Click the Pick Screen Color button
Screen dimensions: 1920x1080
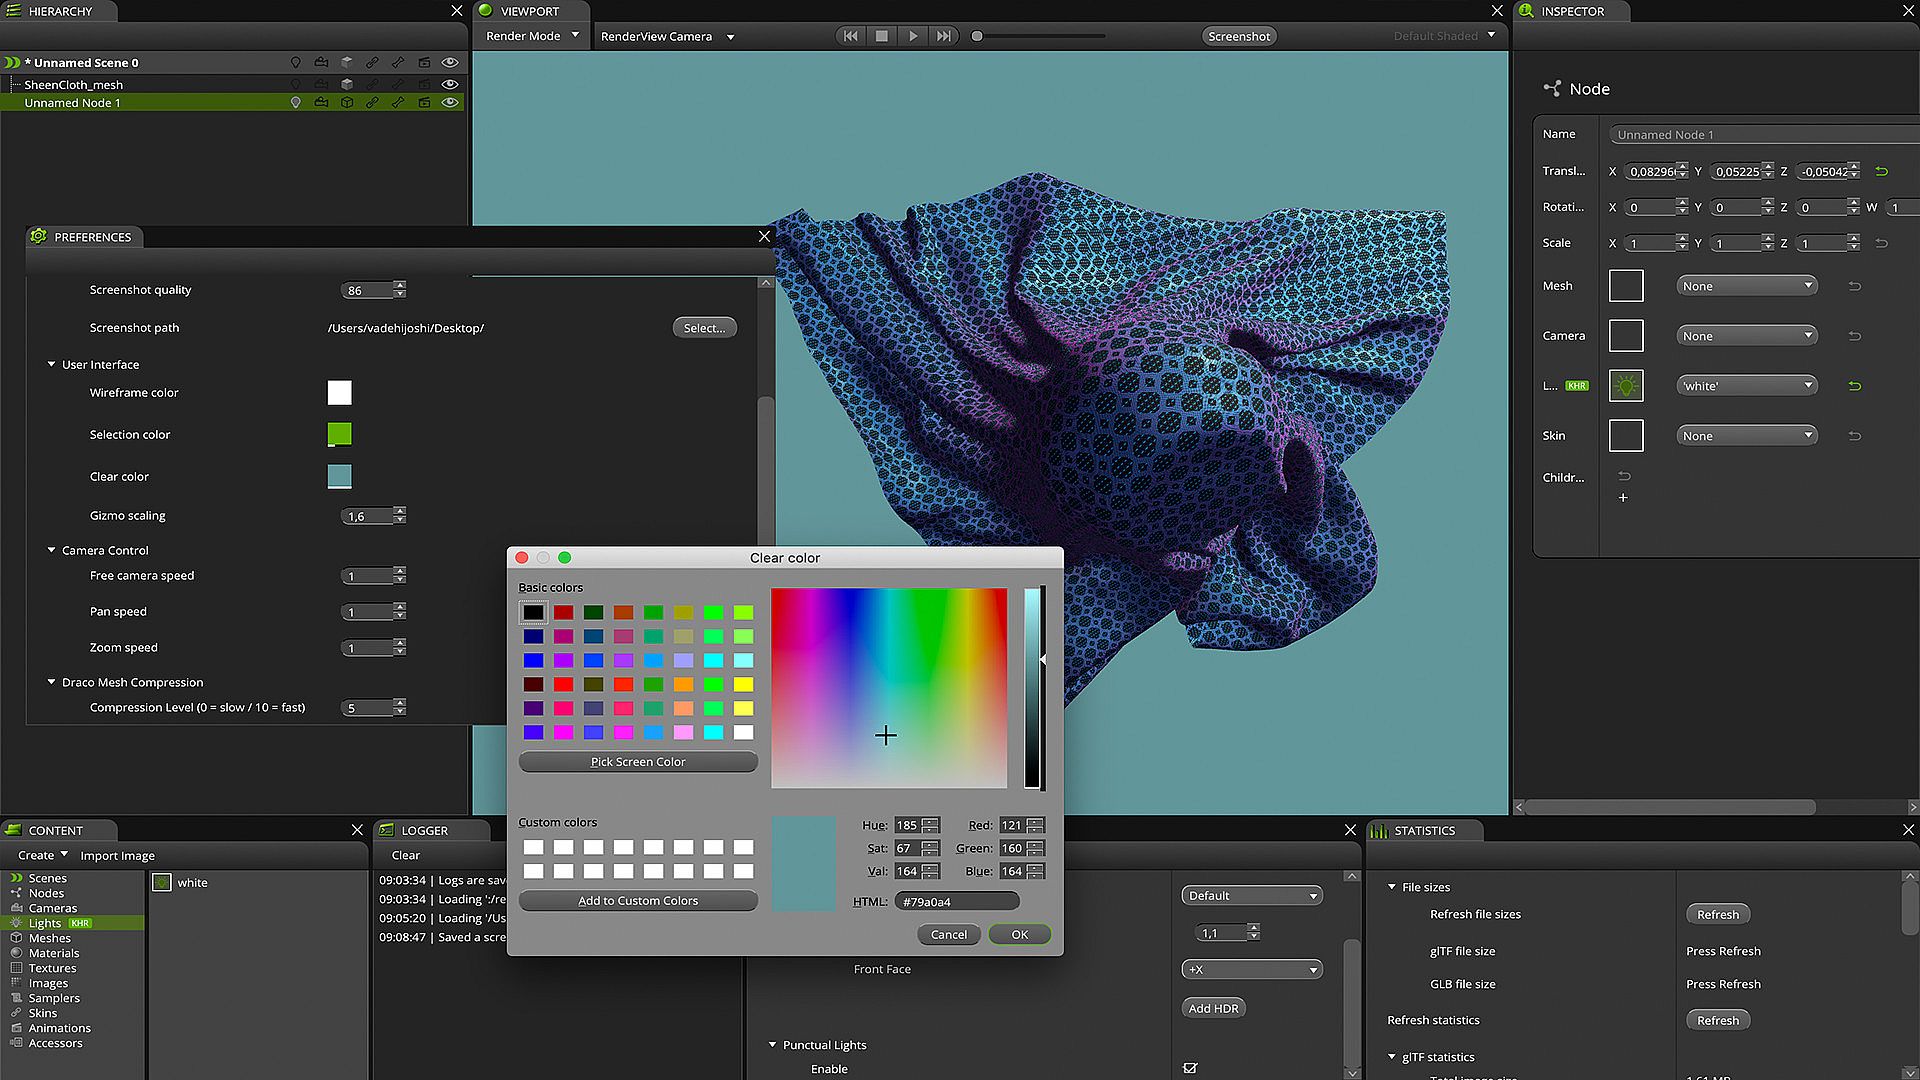(x=638, y=762)
